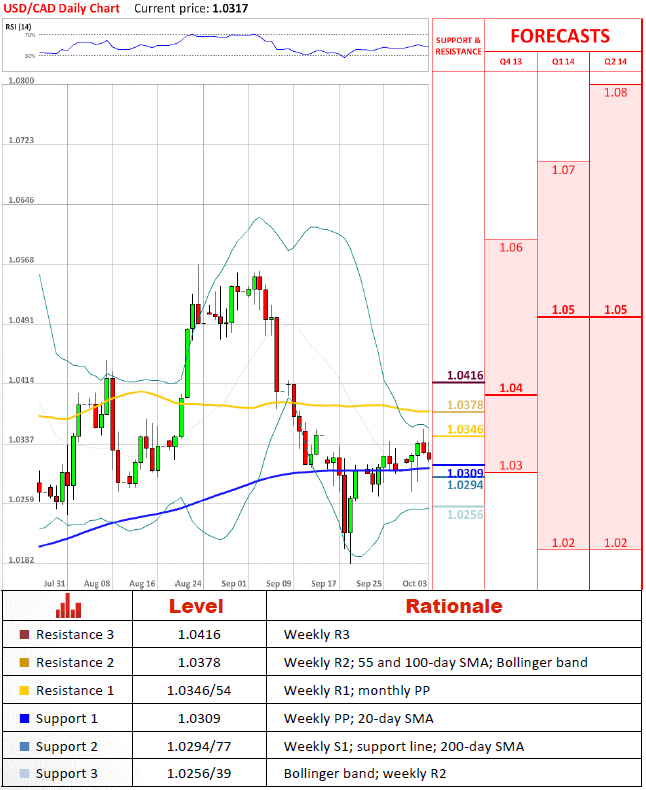Select the 'Resistance 1' row label
This screenshot has width=646, height=790.
(75, 690)
